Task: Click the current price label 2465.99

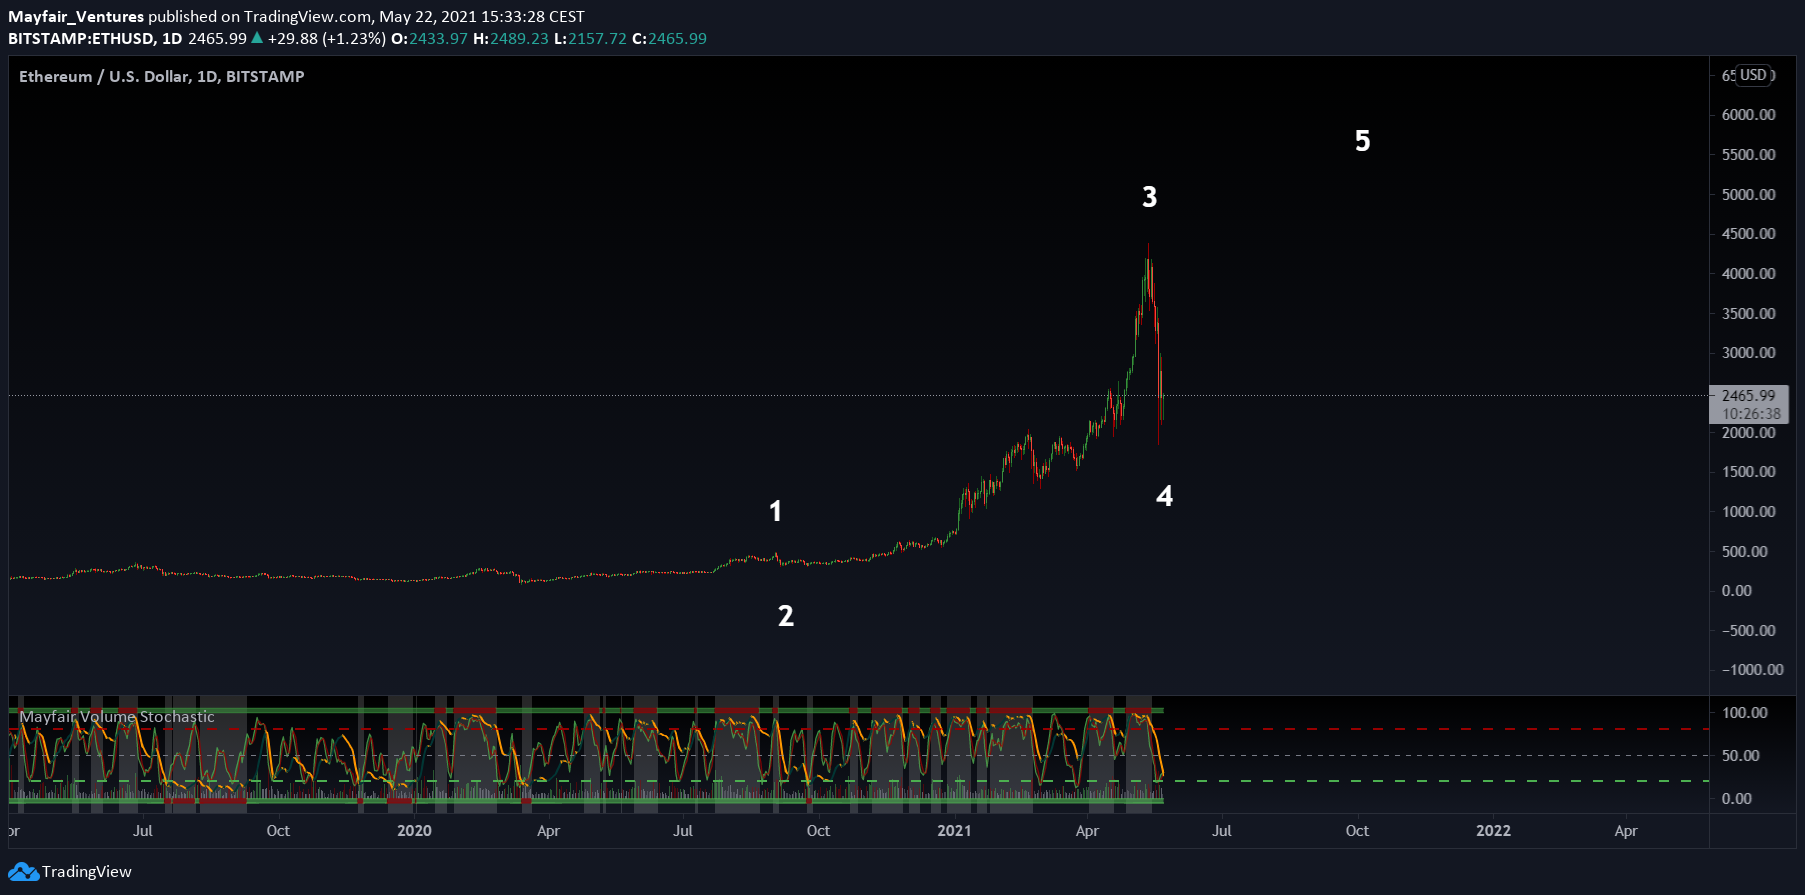Action: point(1748,396)
